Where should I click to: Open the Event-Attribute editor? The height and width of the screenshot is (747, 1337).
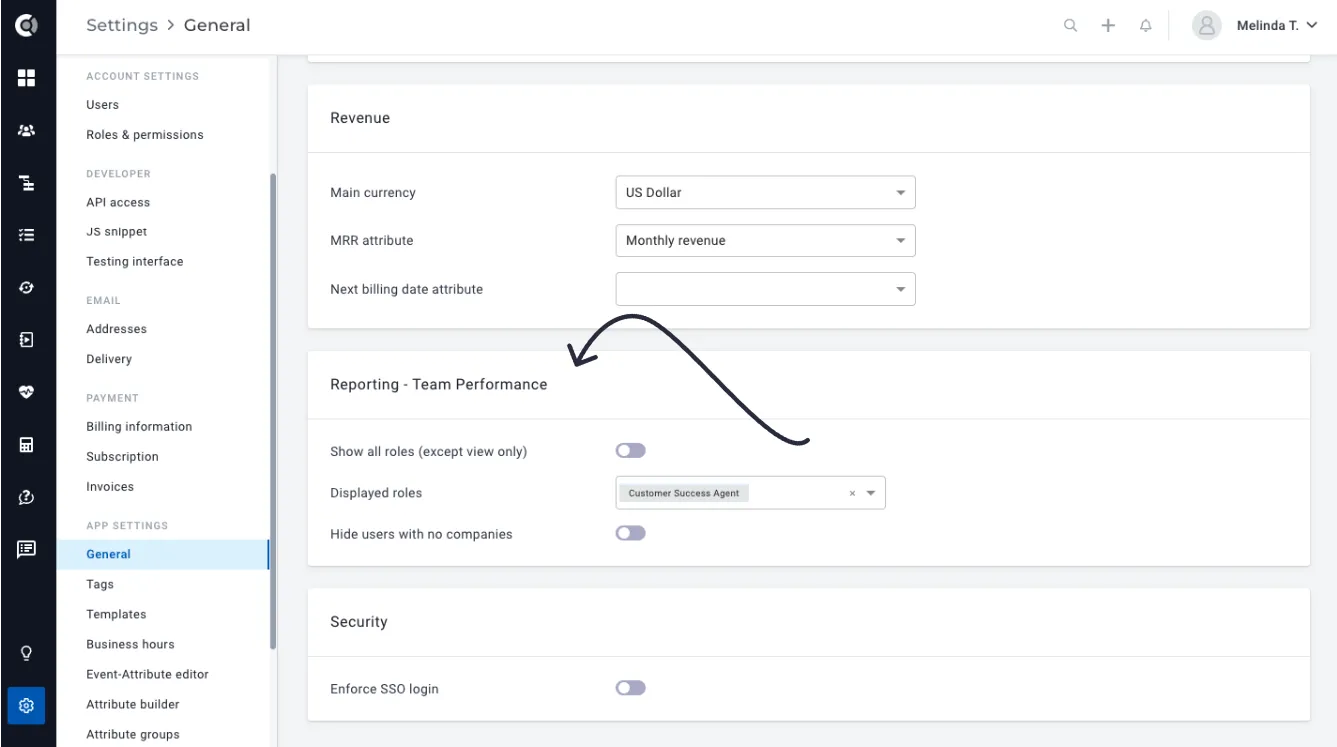click(x=147, y=674)
